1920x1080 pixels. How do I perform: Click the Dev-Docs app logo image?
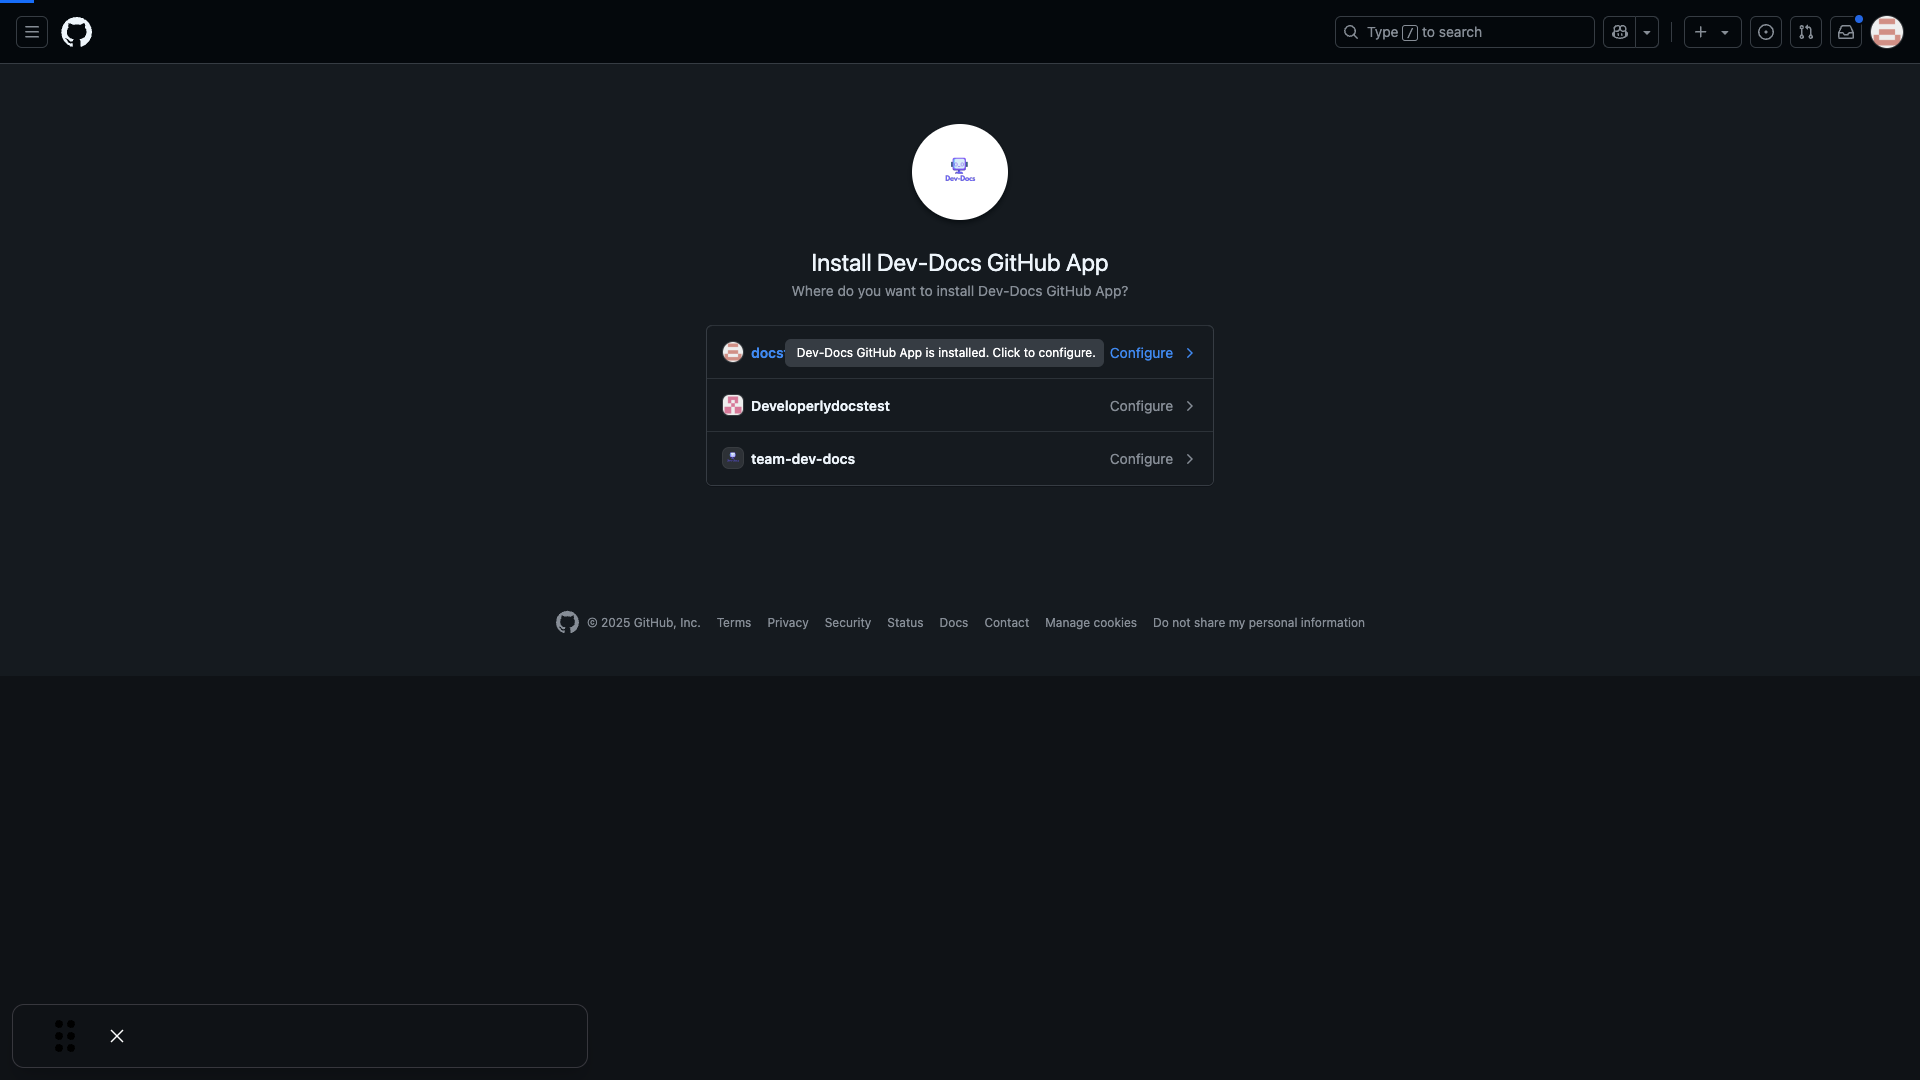(x=959, y=170)
